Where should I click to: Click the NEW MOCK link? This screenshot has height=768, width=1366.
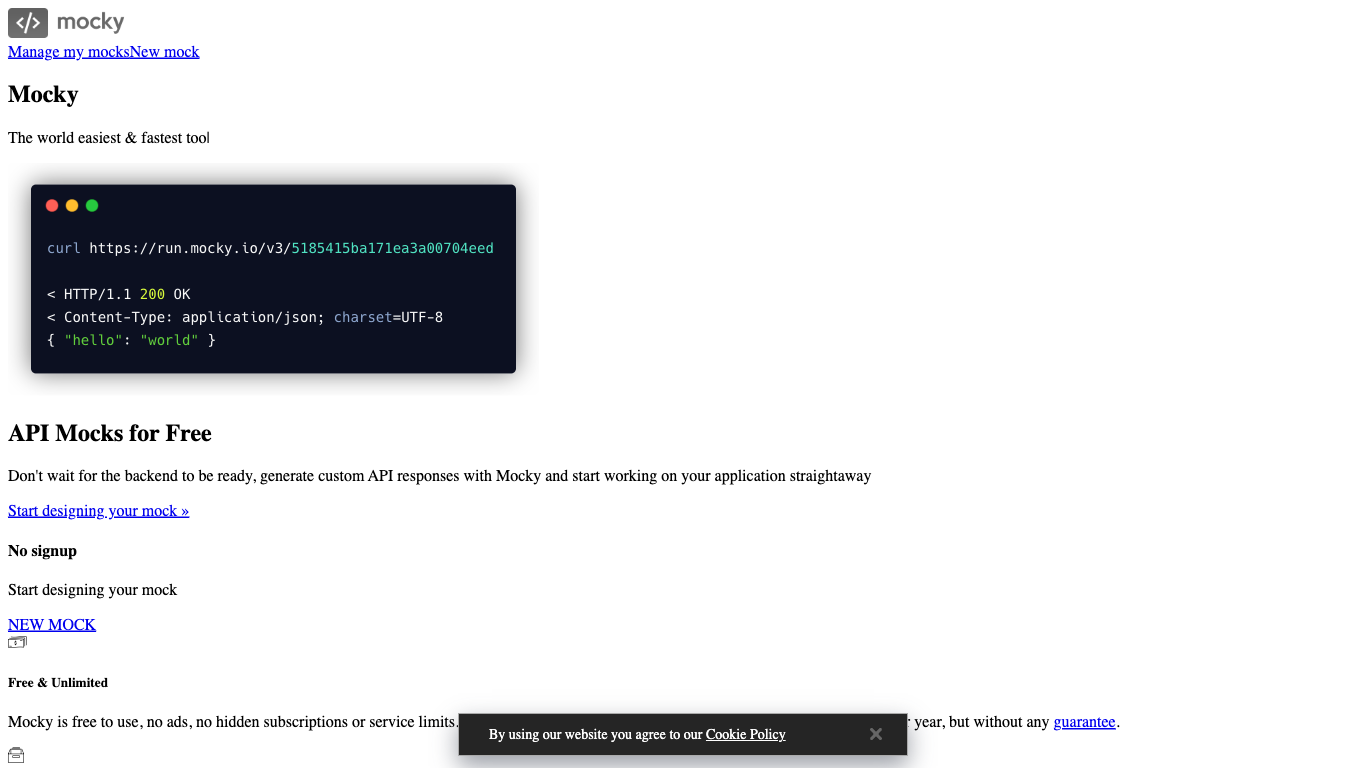[x=52, y=625]
